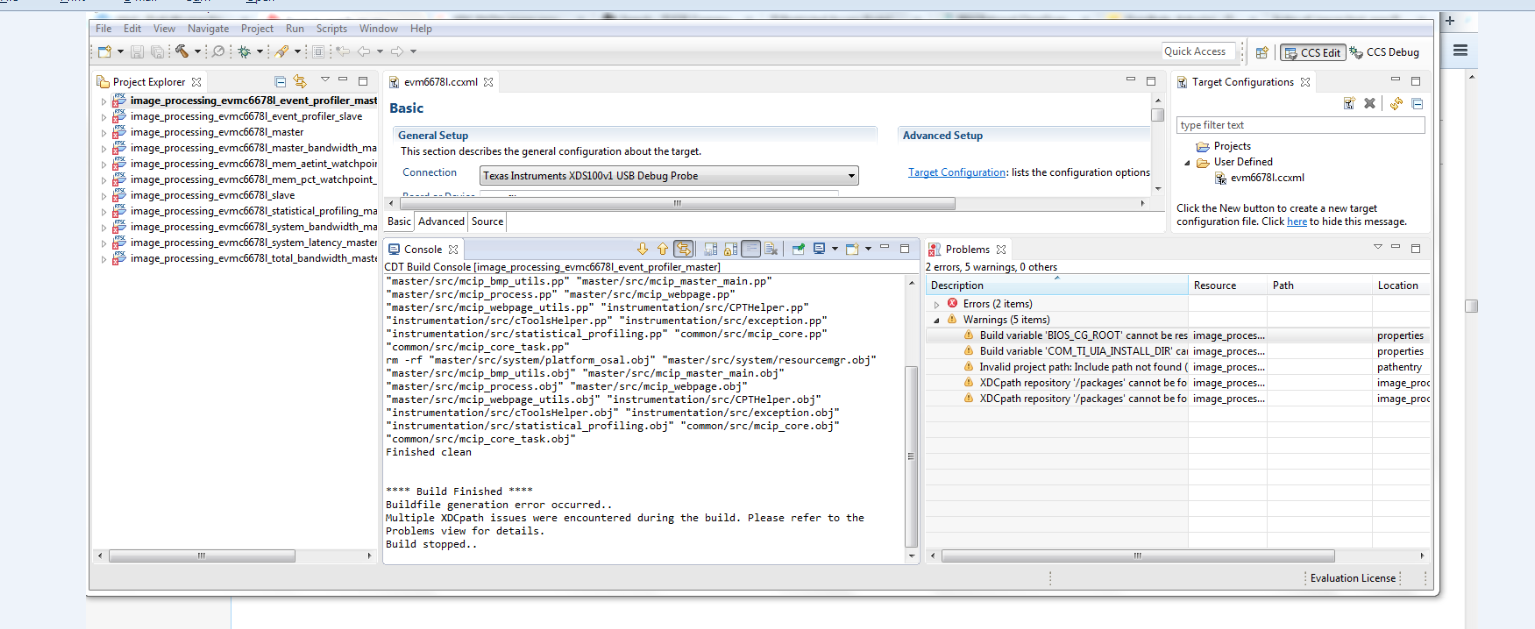This screenshot has width=1535, height=629.
Task: Click Collapse All in Target Configurations
Action: (1417, 103)
